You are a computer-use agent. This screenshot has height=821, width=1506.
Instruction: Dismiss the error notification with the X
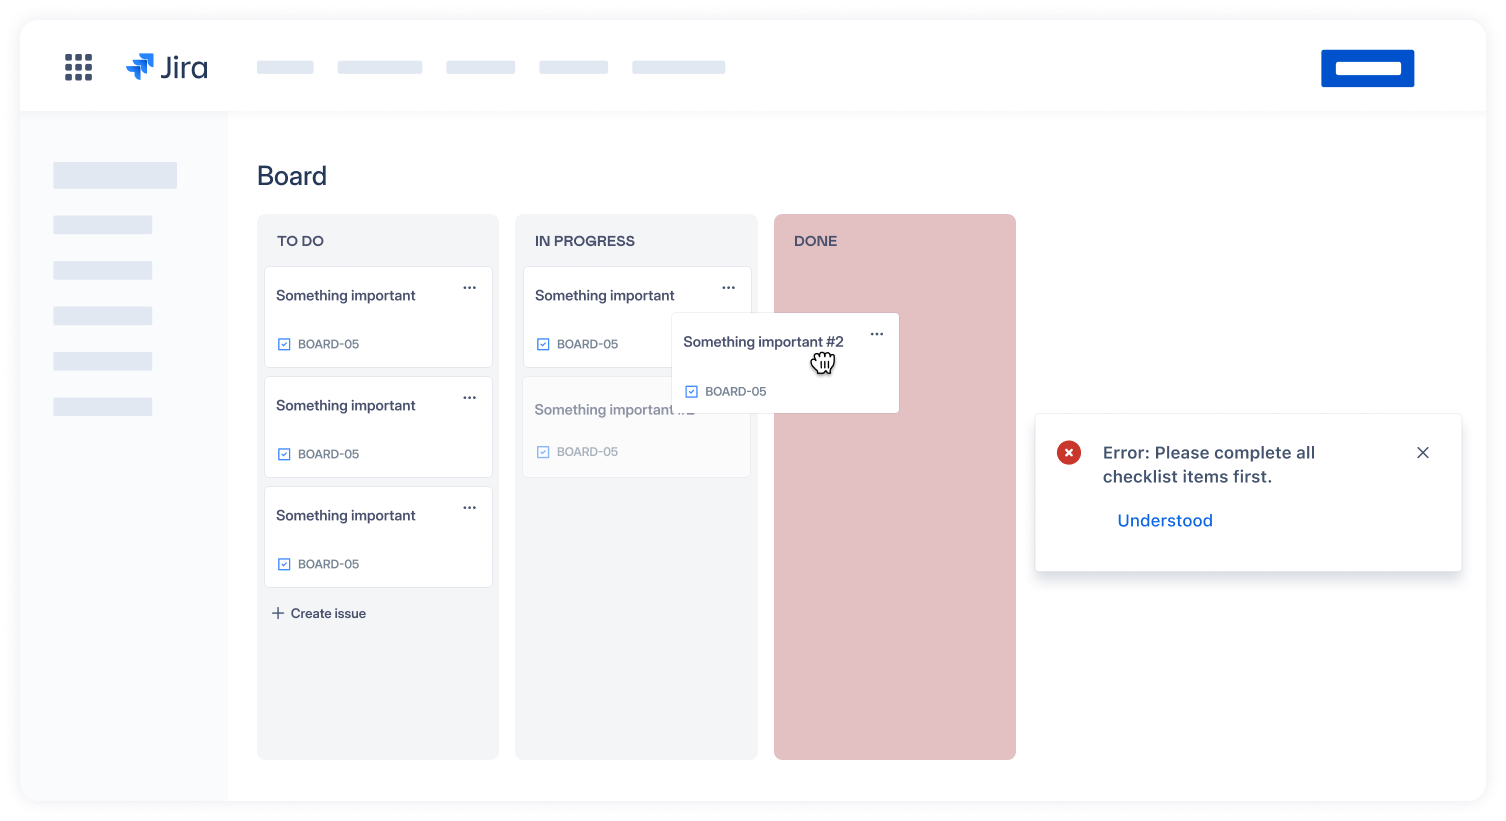1422,453
